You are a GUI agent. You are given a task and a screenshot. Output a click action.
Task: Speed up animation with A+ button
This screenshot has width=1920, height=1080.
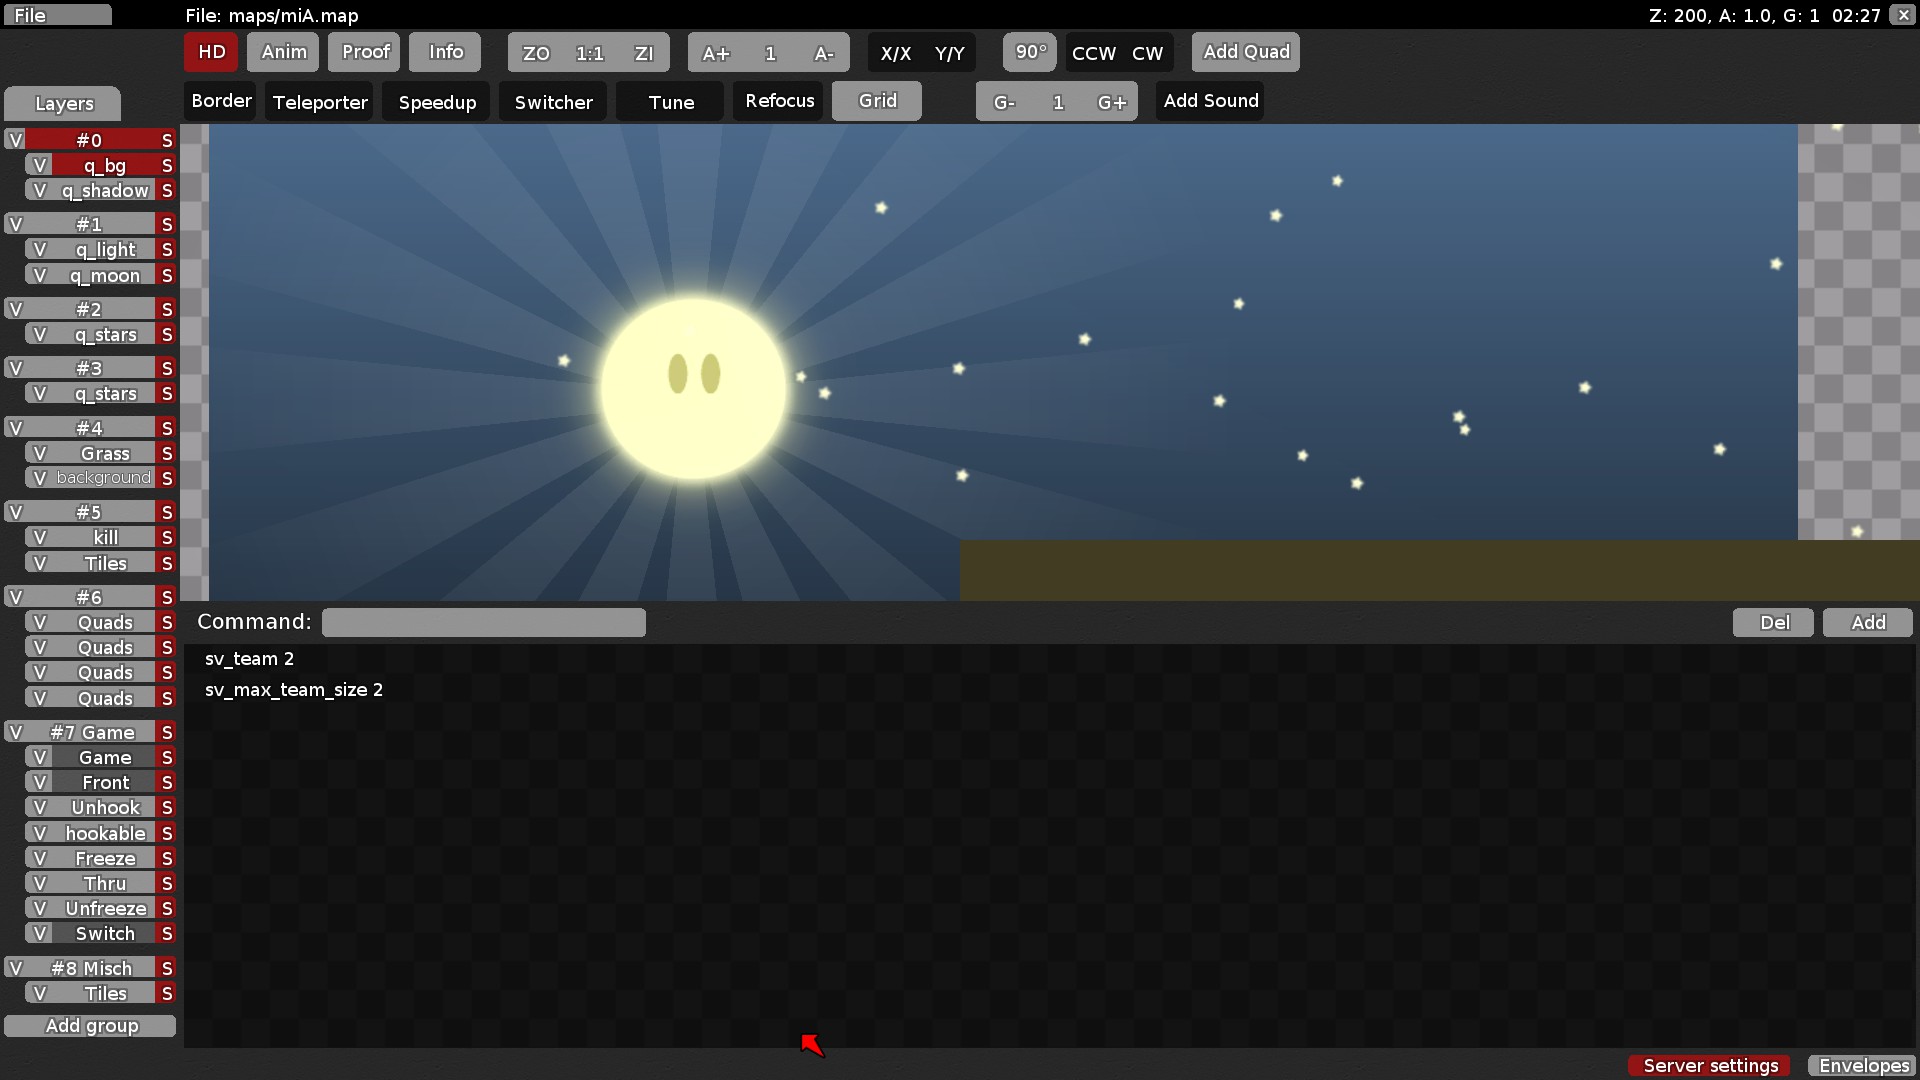click(x=716, y=53)
